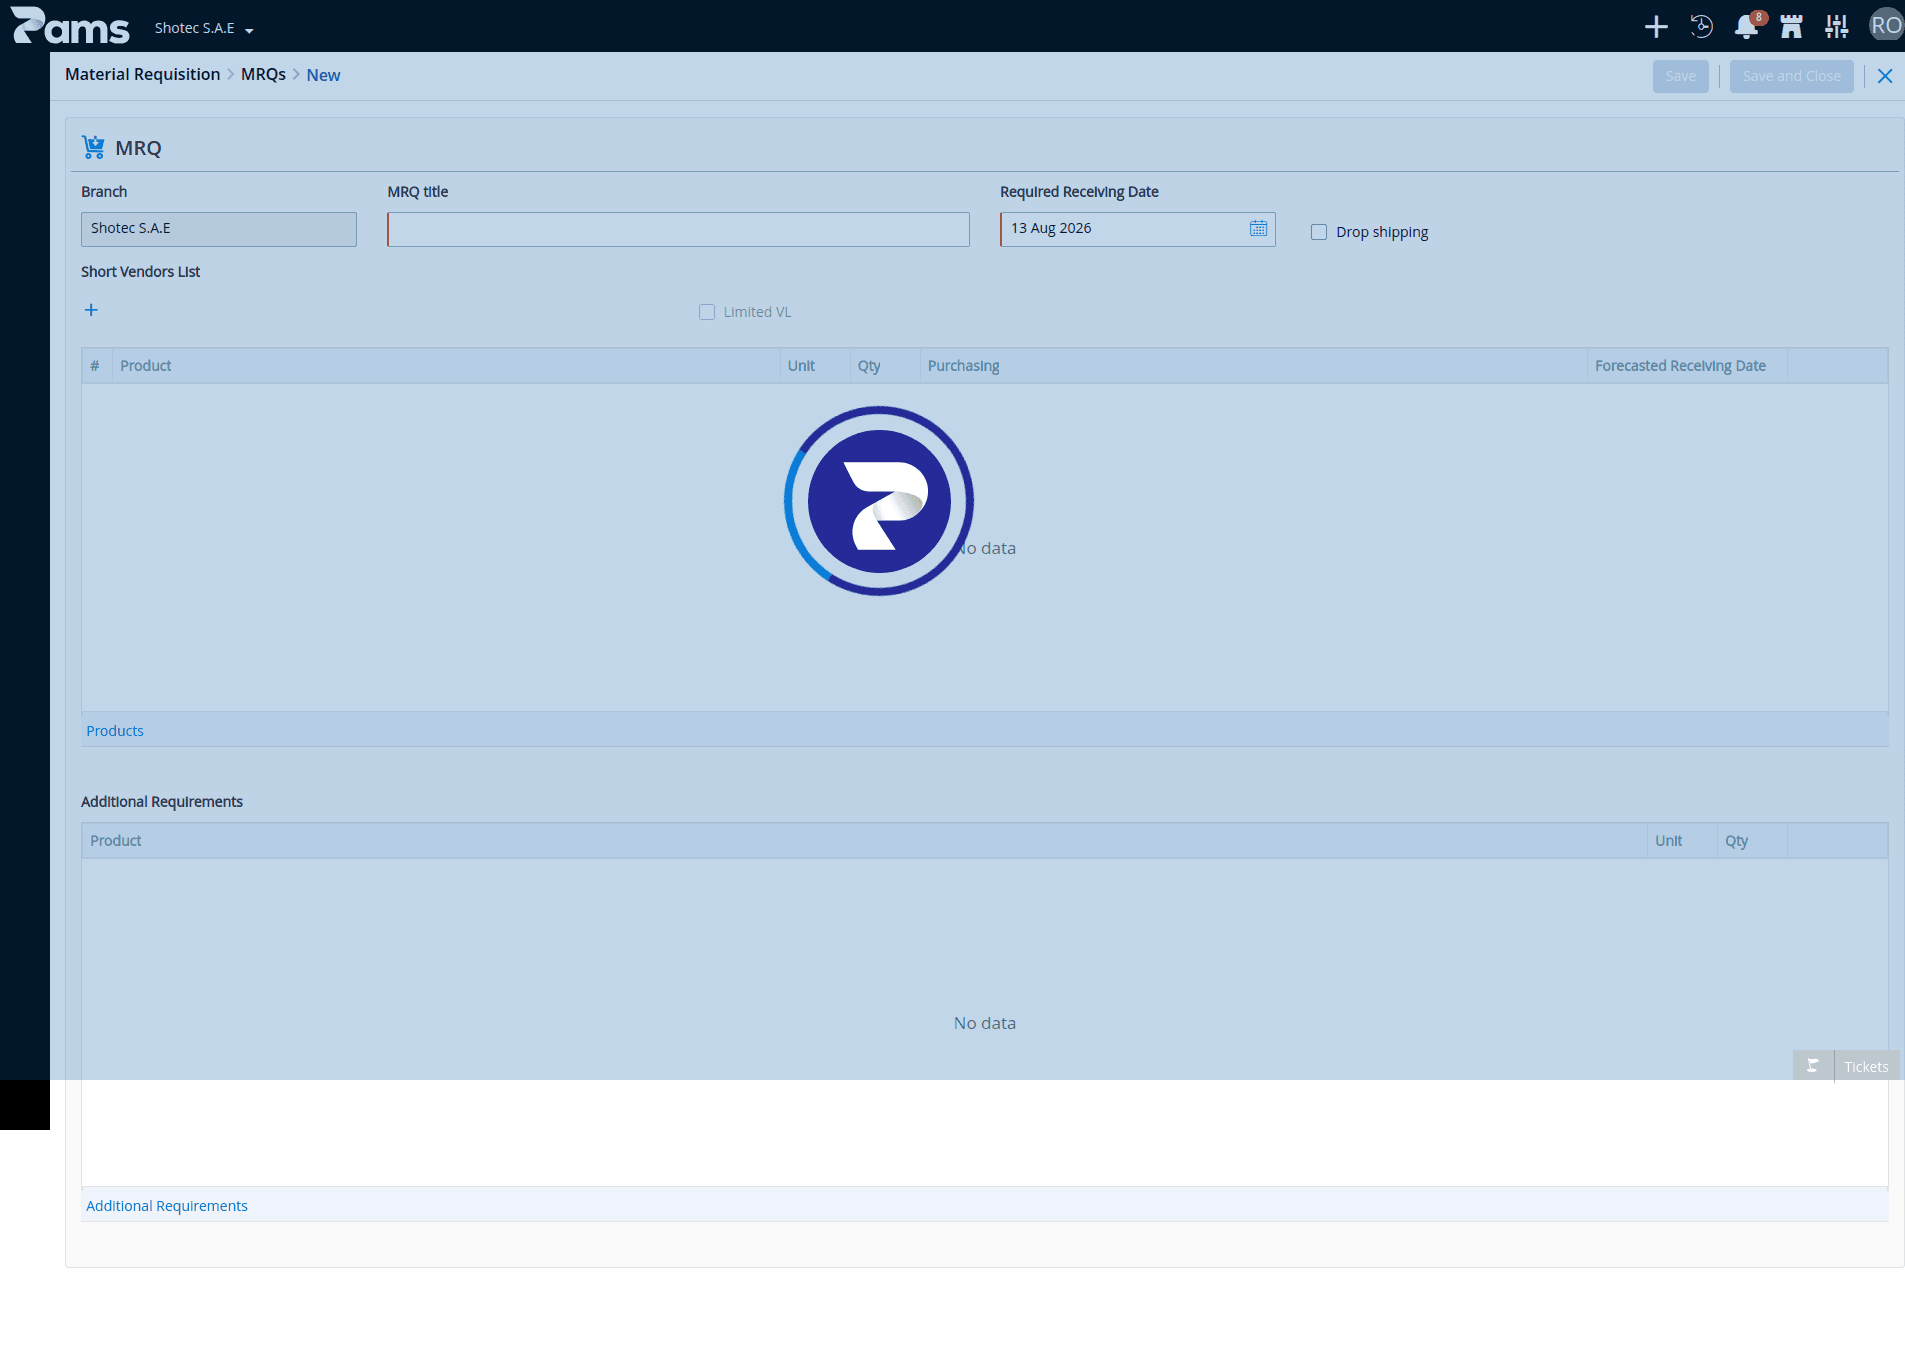The image size is (1905, 1353).
Task: Close the MRQ form with the X icon
Action: [x=1885, y=76]
